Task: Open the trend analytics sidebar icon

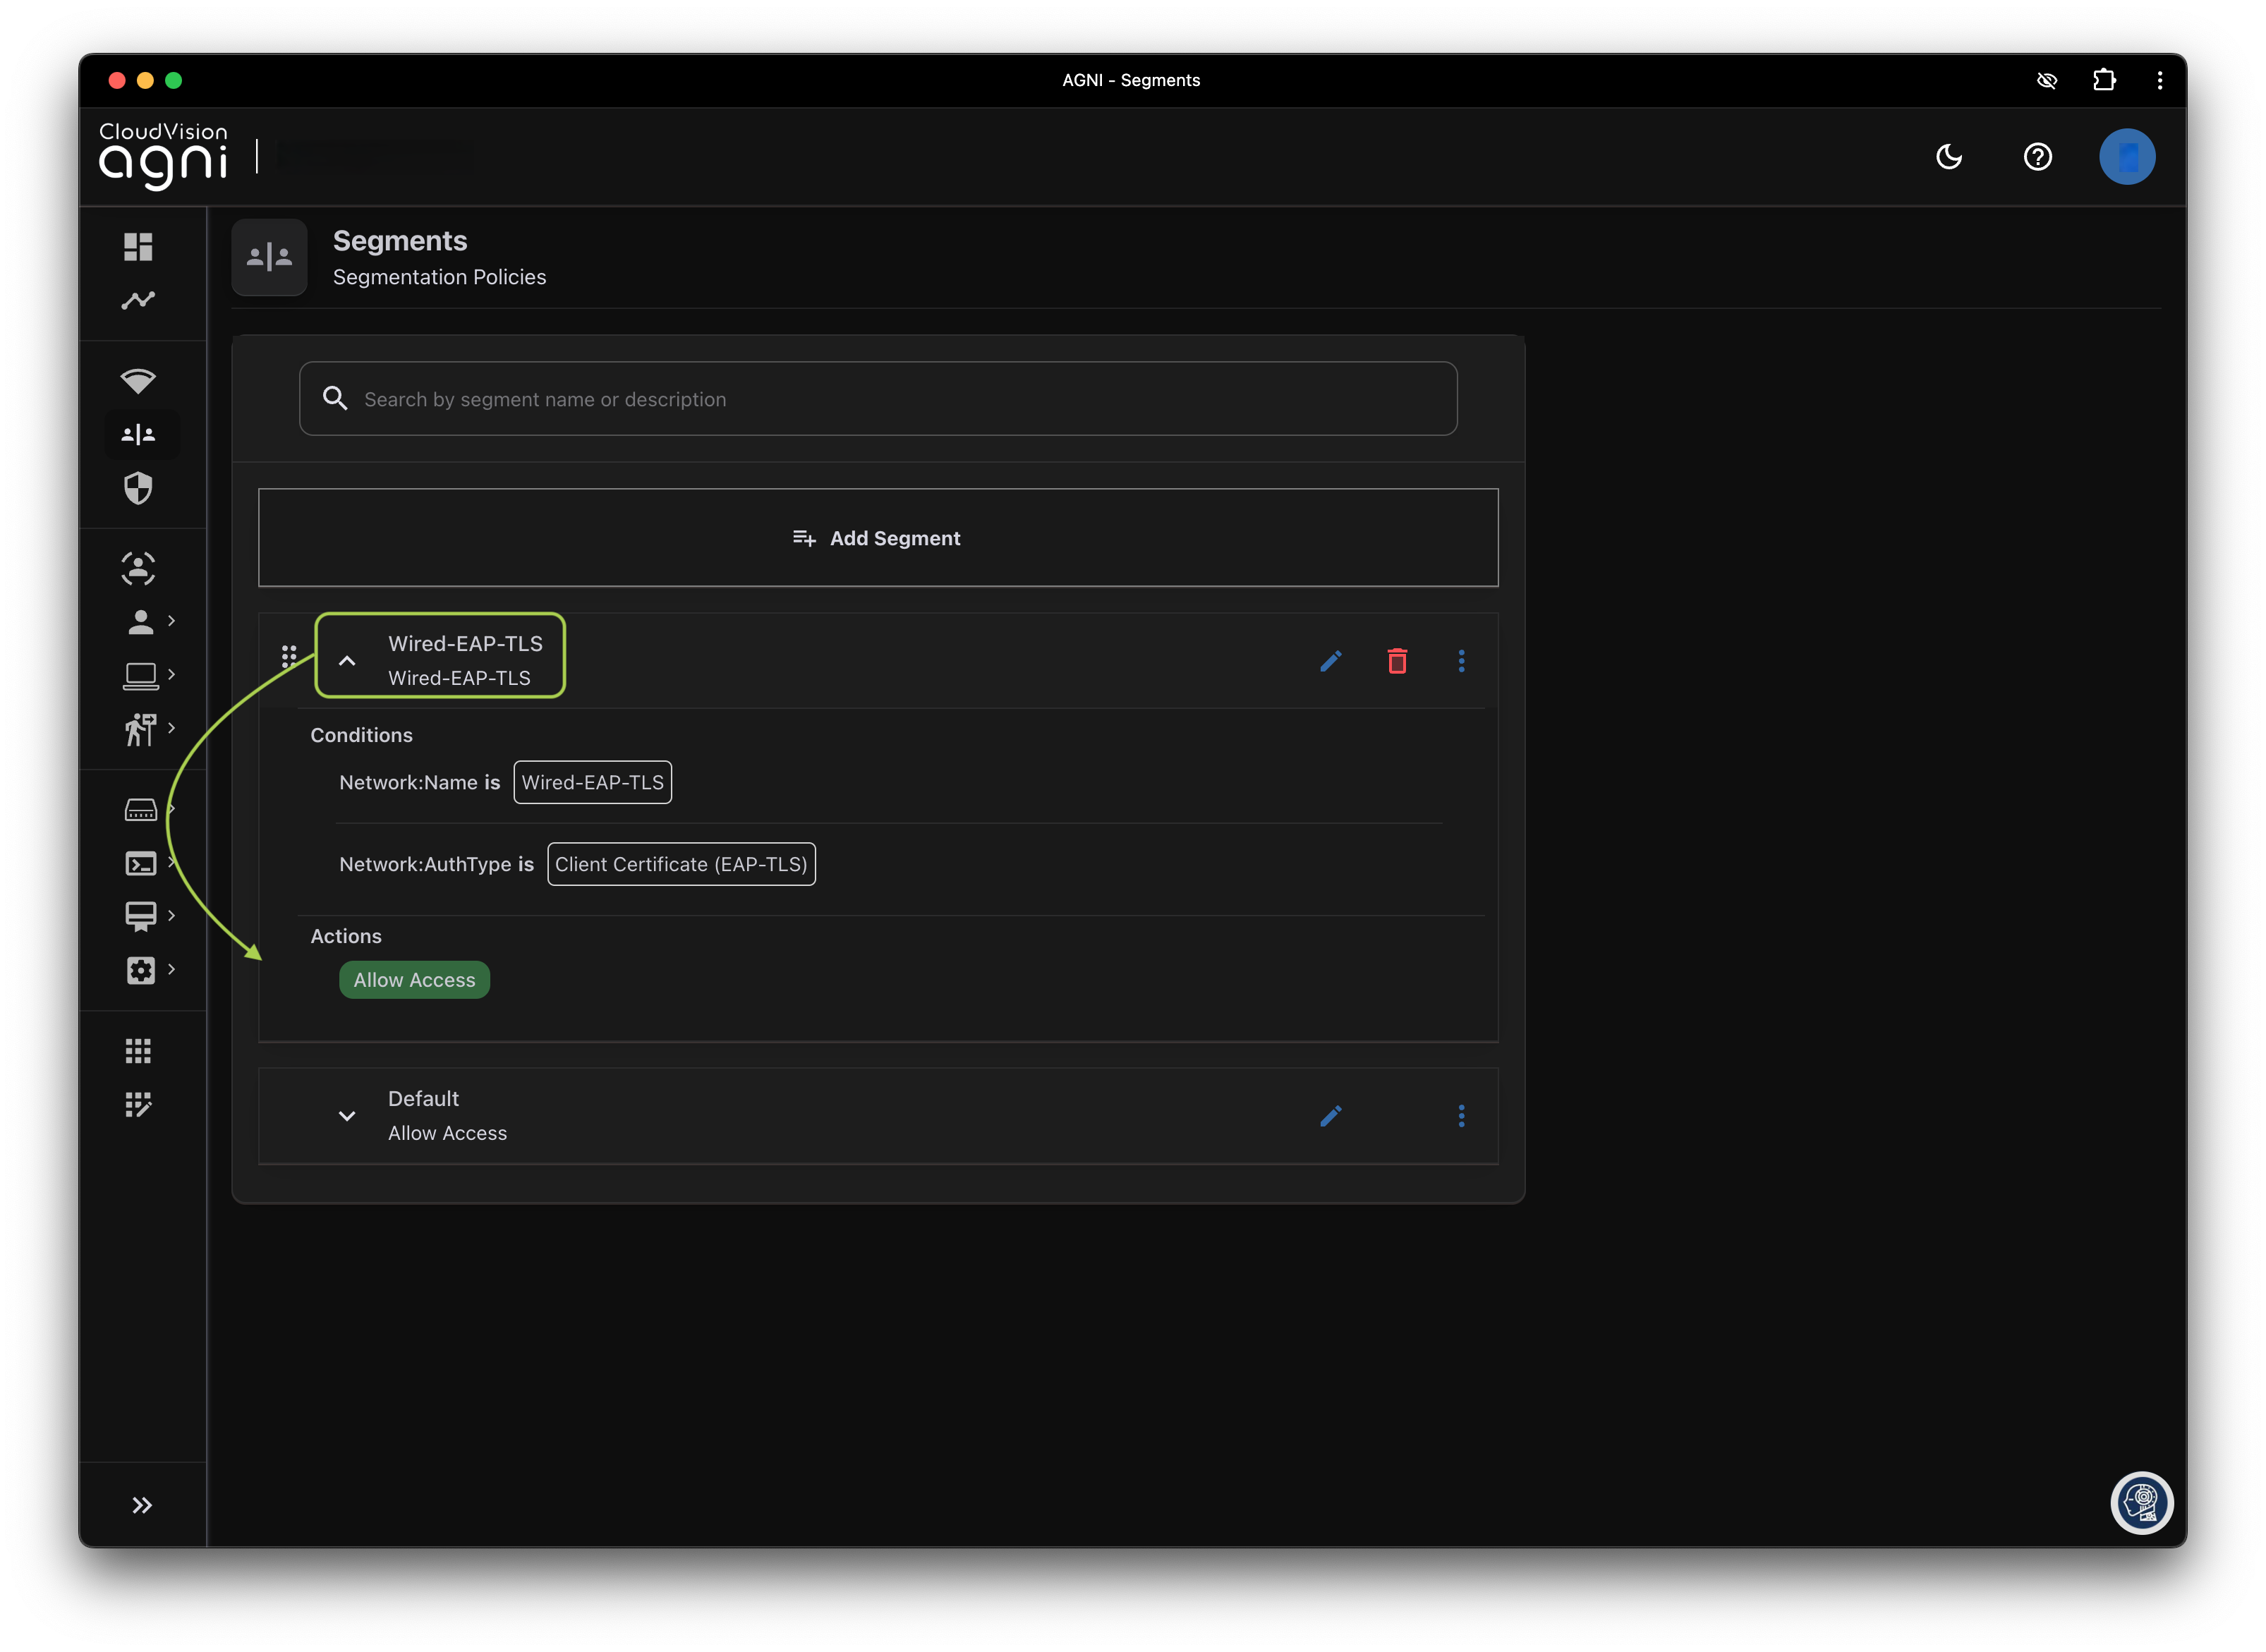Action: tap(138, 300)
